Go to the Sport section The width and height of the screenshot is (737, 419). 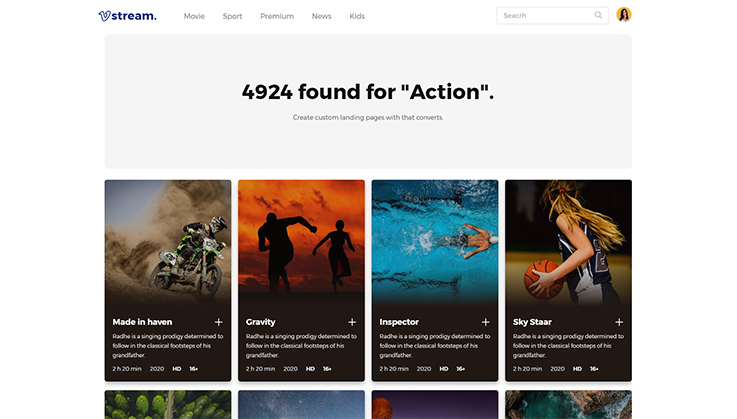(x=232, y=16)
